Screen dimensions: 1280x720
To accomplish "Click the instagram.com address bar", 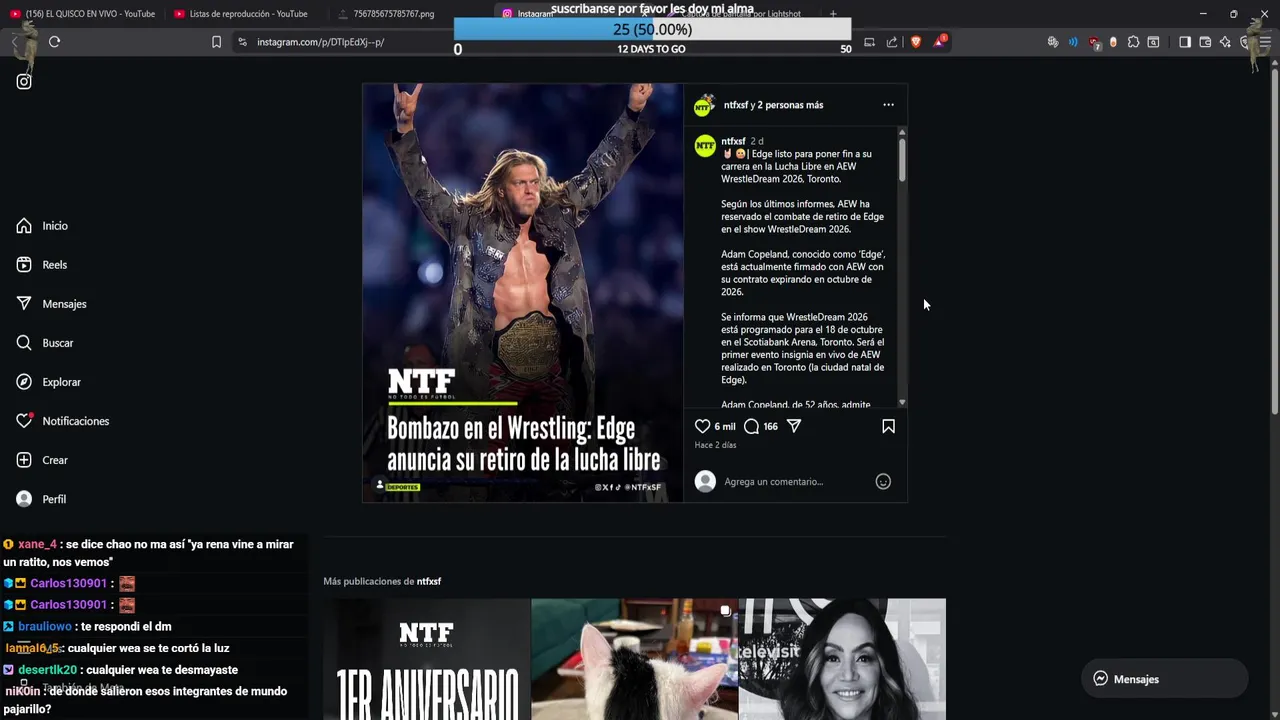I will [320, 42].
